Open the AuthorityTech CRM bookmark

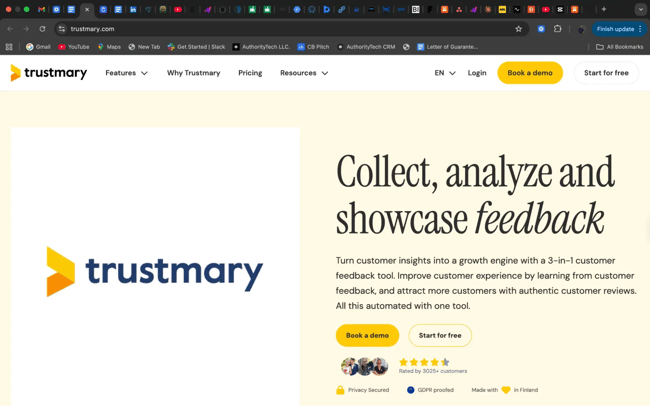pyautogui.click(x=366, y=47)
